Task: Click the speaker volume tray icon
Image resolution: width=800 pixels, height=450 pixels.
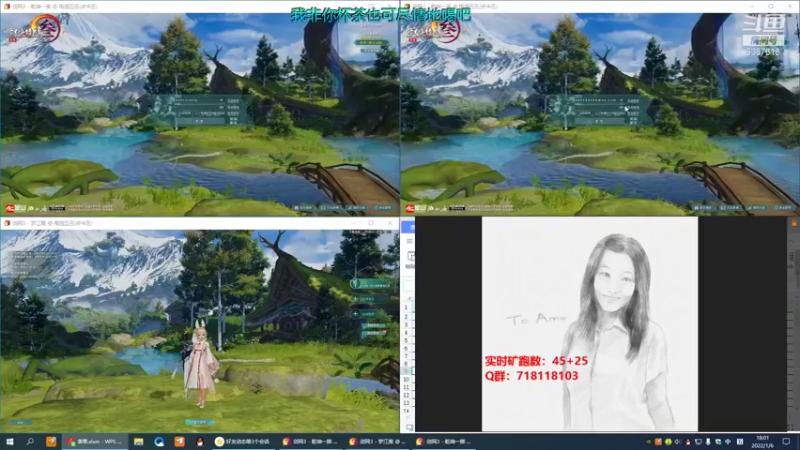Action: [x=678, y=442]
